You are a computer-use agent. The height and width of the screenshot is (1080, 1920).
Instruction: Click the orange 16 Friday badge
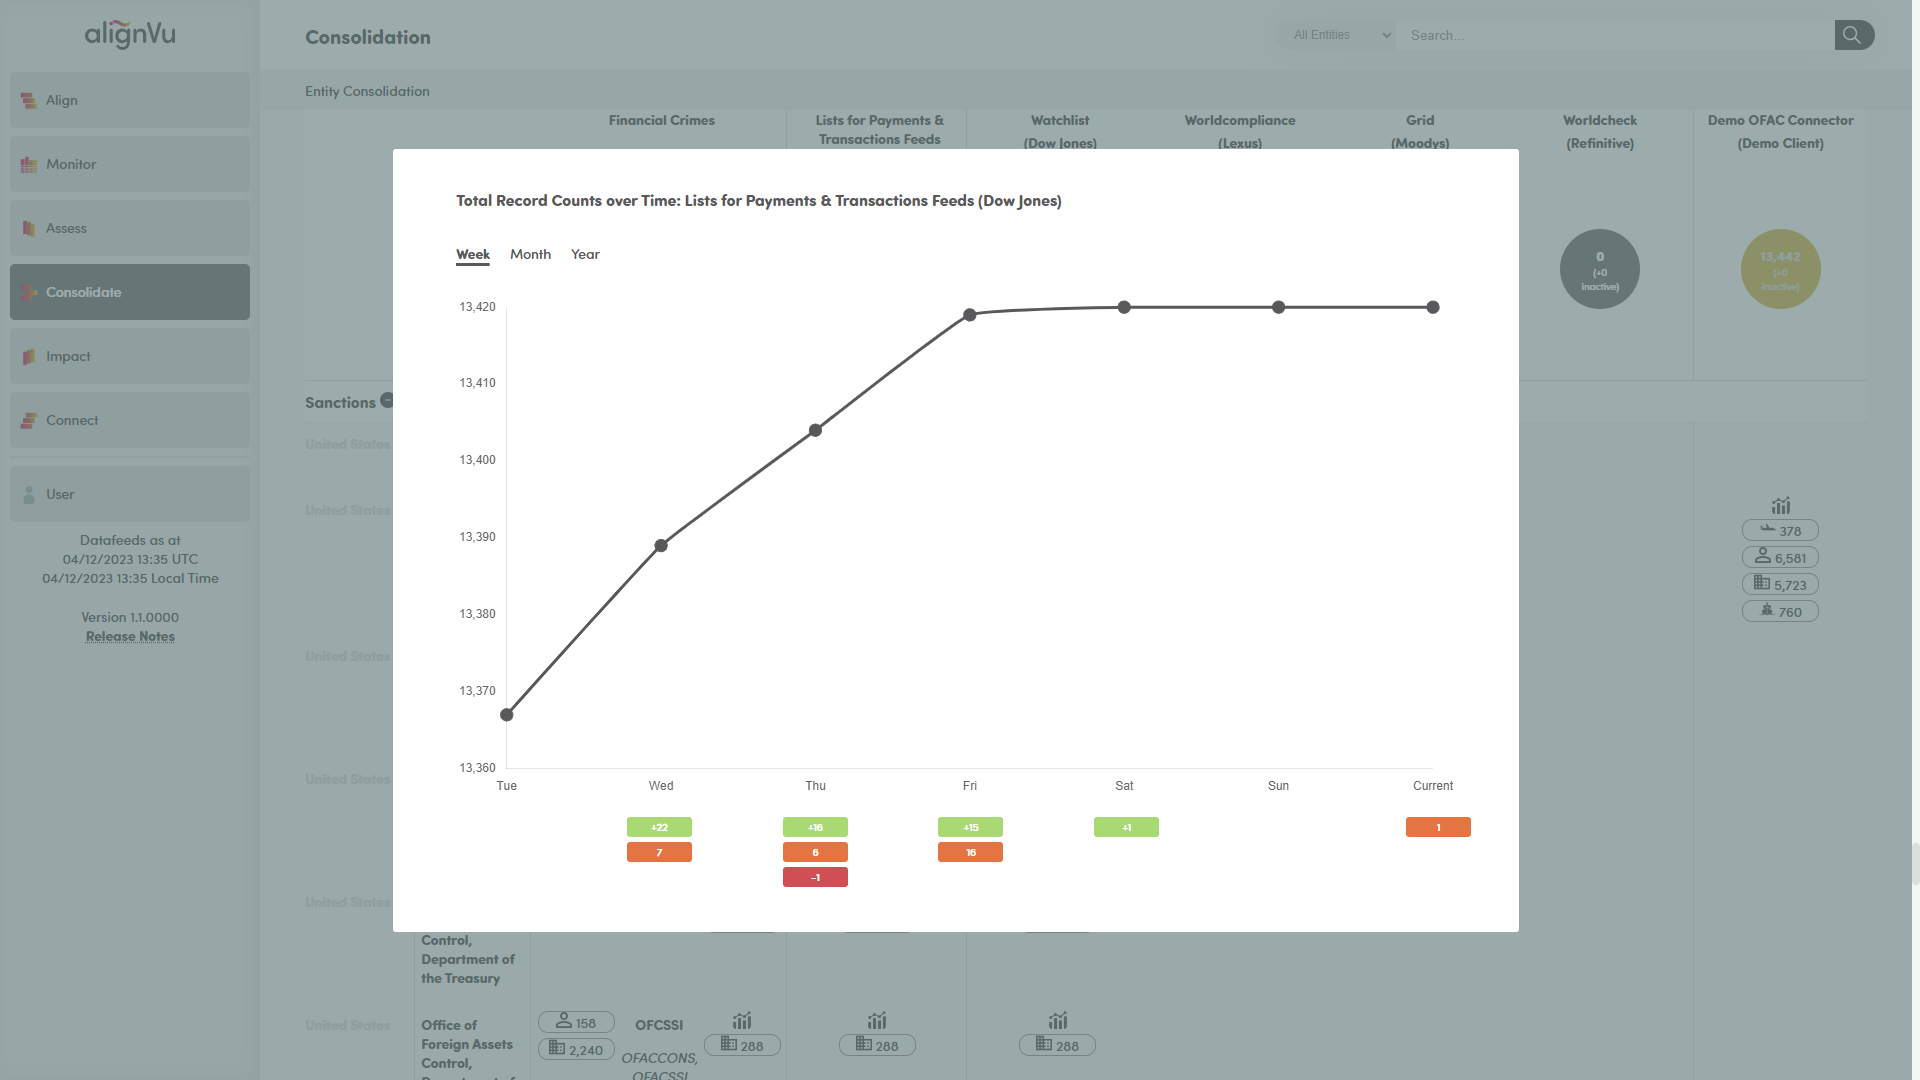pyautogui.click(x=970, y=852)
